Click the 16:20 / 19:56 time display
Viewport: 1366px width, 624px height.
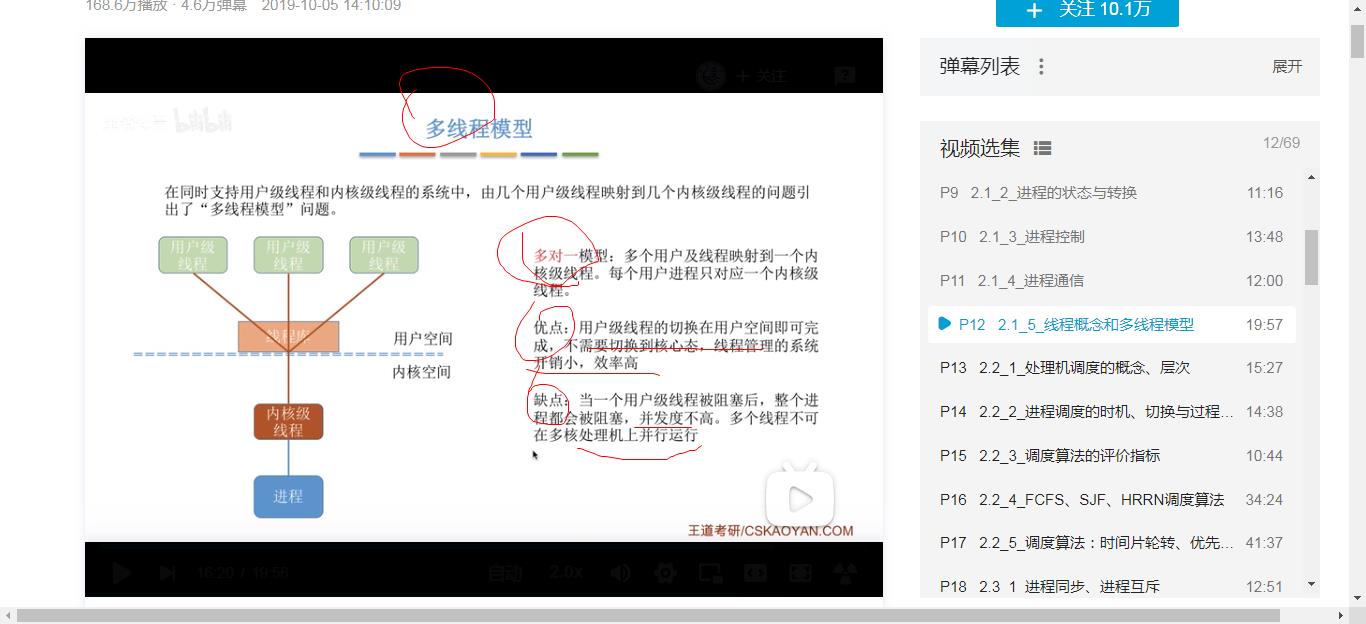[242, 573]
